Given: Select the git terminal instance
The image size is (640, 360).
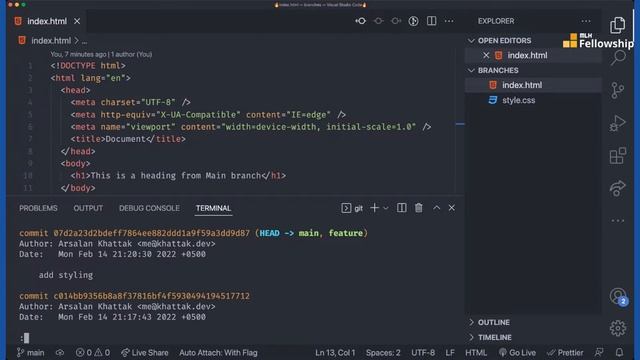Looking at the screenshot, I should pyautogui.click(x=352, y=208).
